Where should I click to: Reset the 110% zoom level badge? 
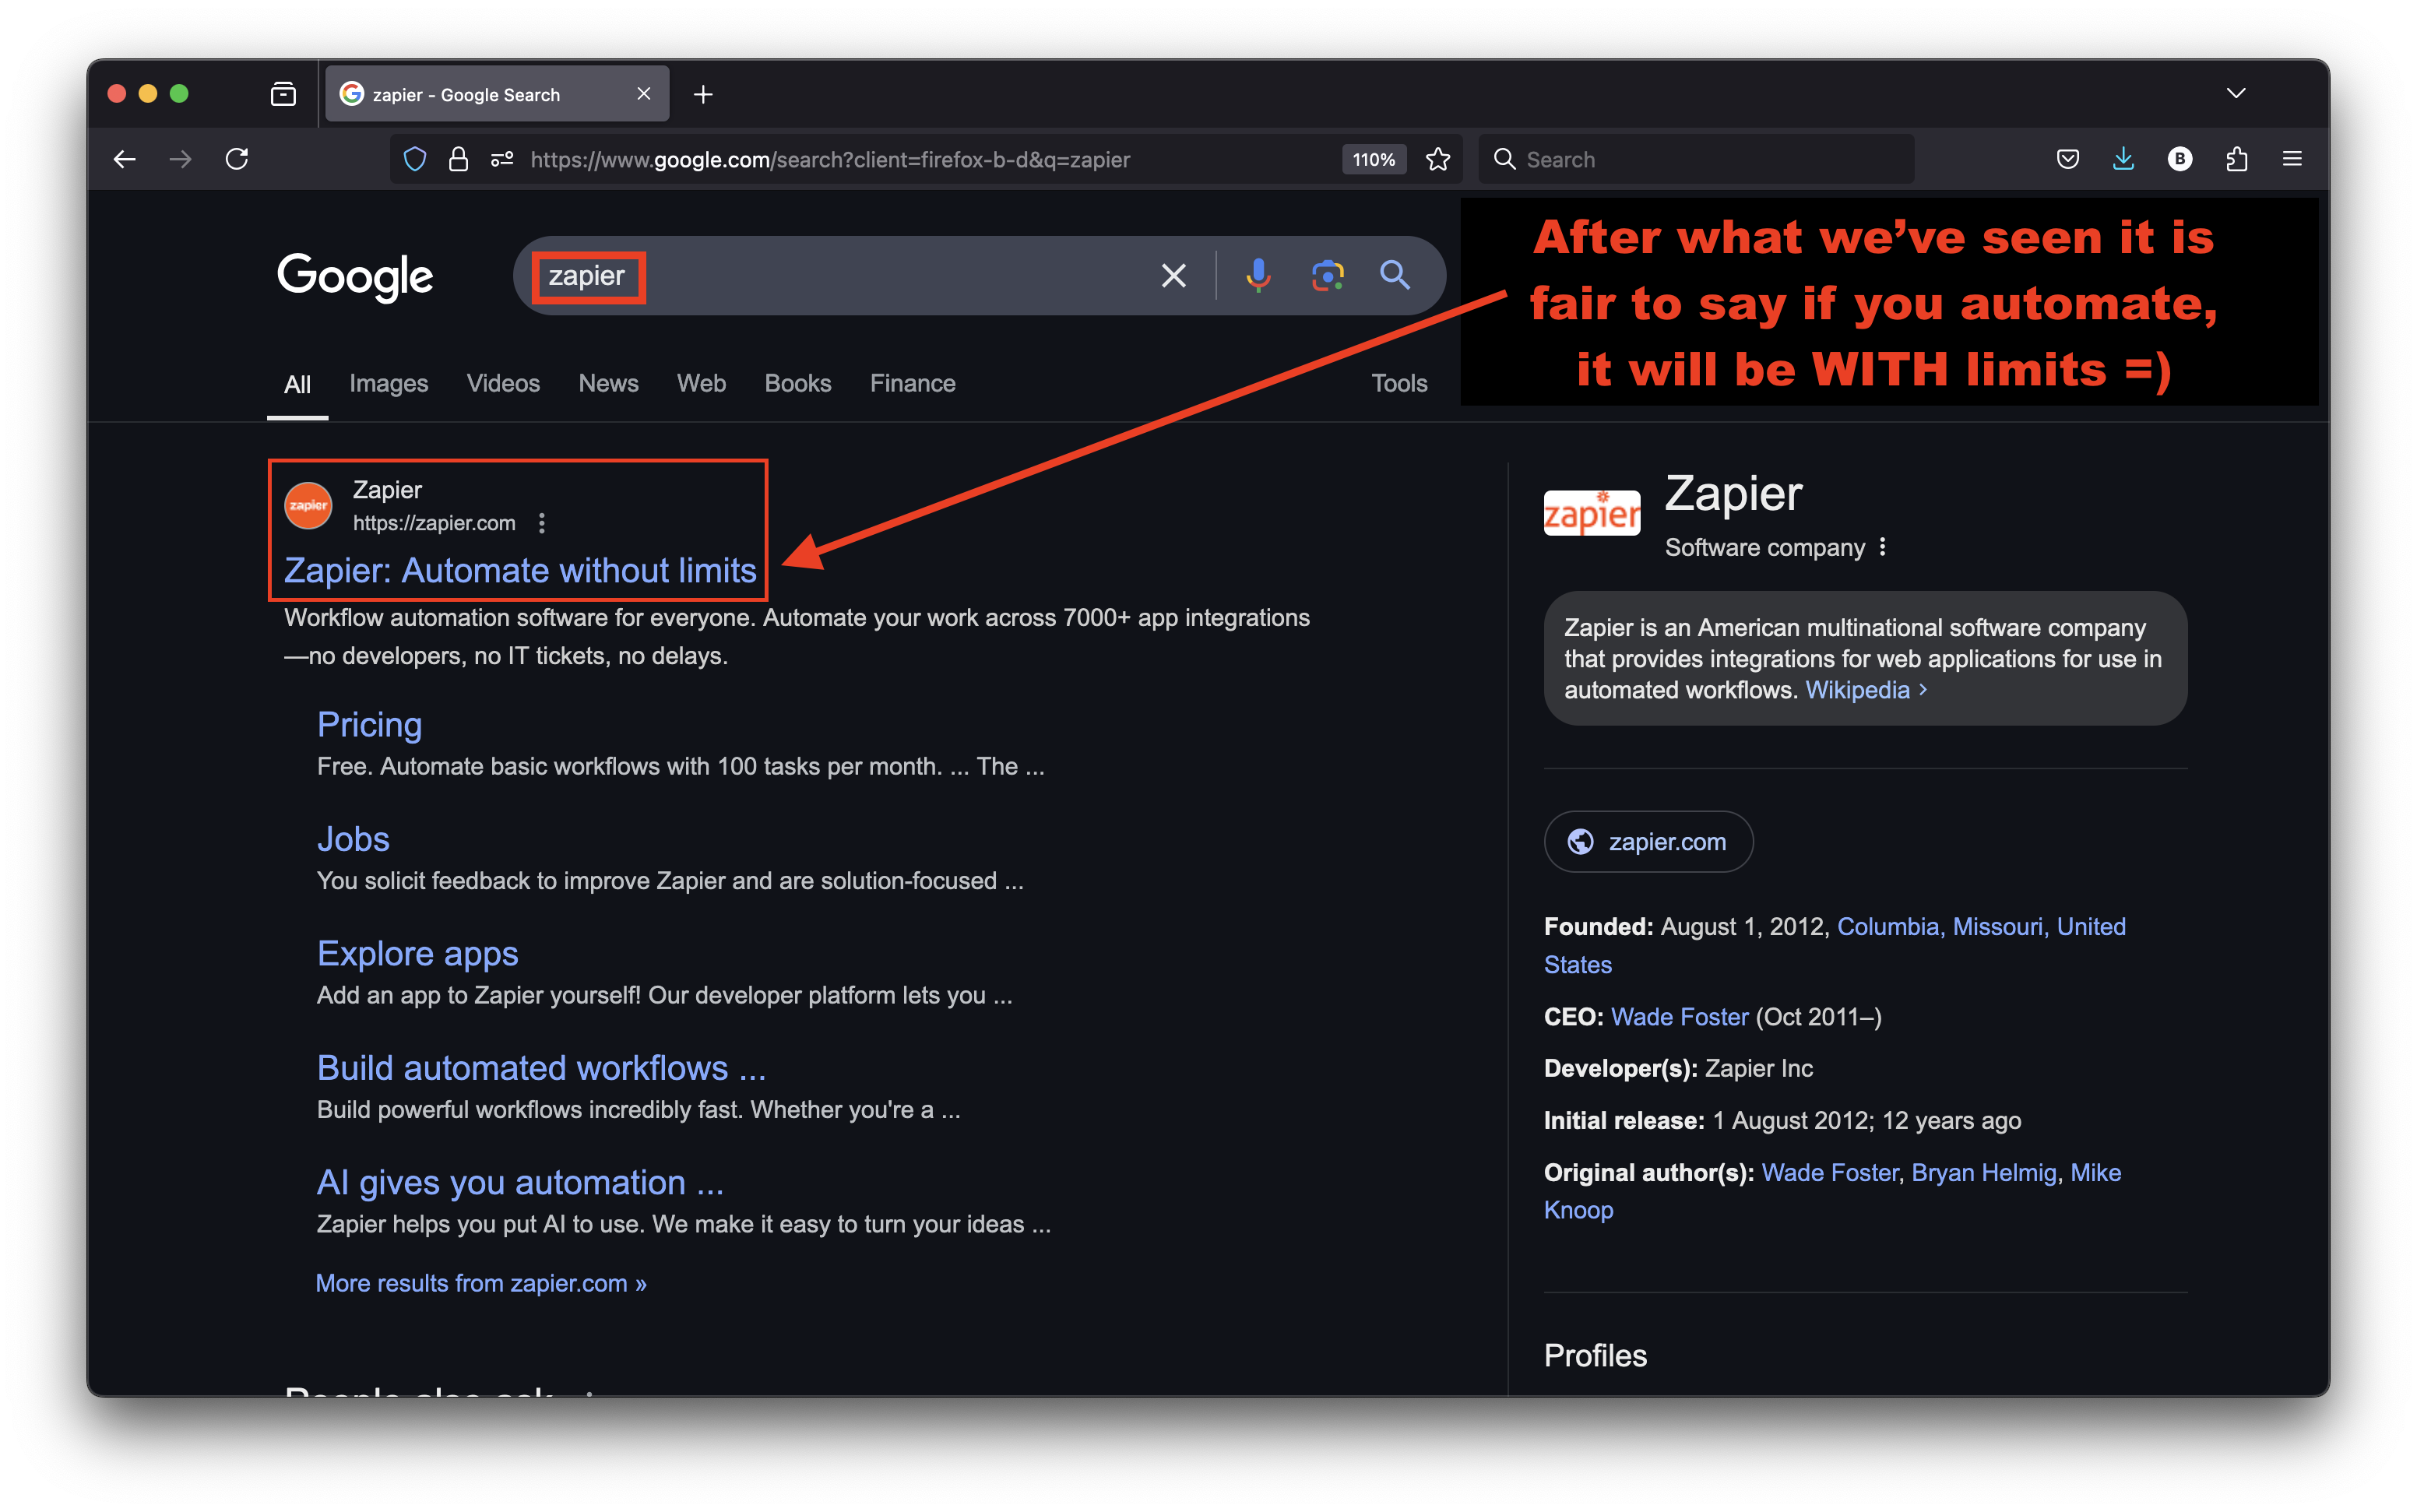(x=1373, y=159)
